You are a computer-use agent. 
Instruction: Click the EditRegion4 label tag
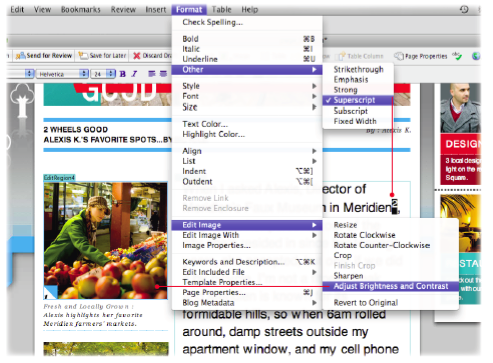click(x=59, y=178)
